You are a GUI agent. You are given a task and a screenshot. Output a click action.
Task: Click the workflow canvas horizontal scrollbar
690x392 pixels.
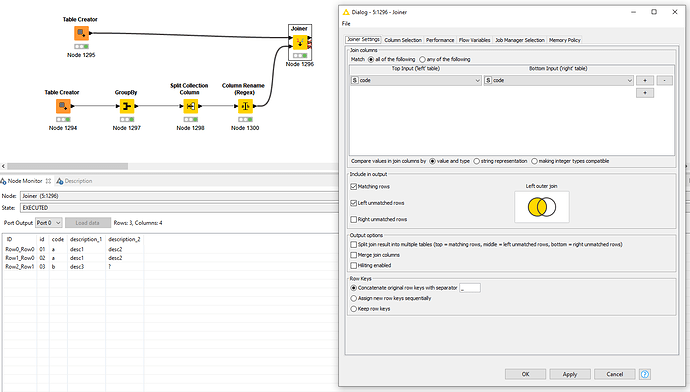(67, 166)
